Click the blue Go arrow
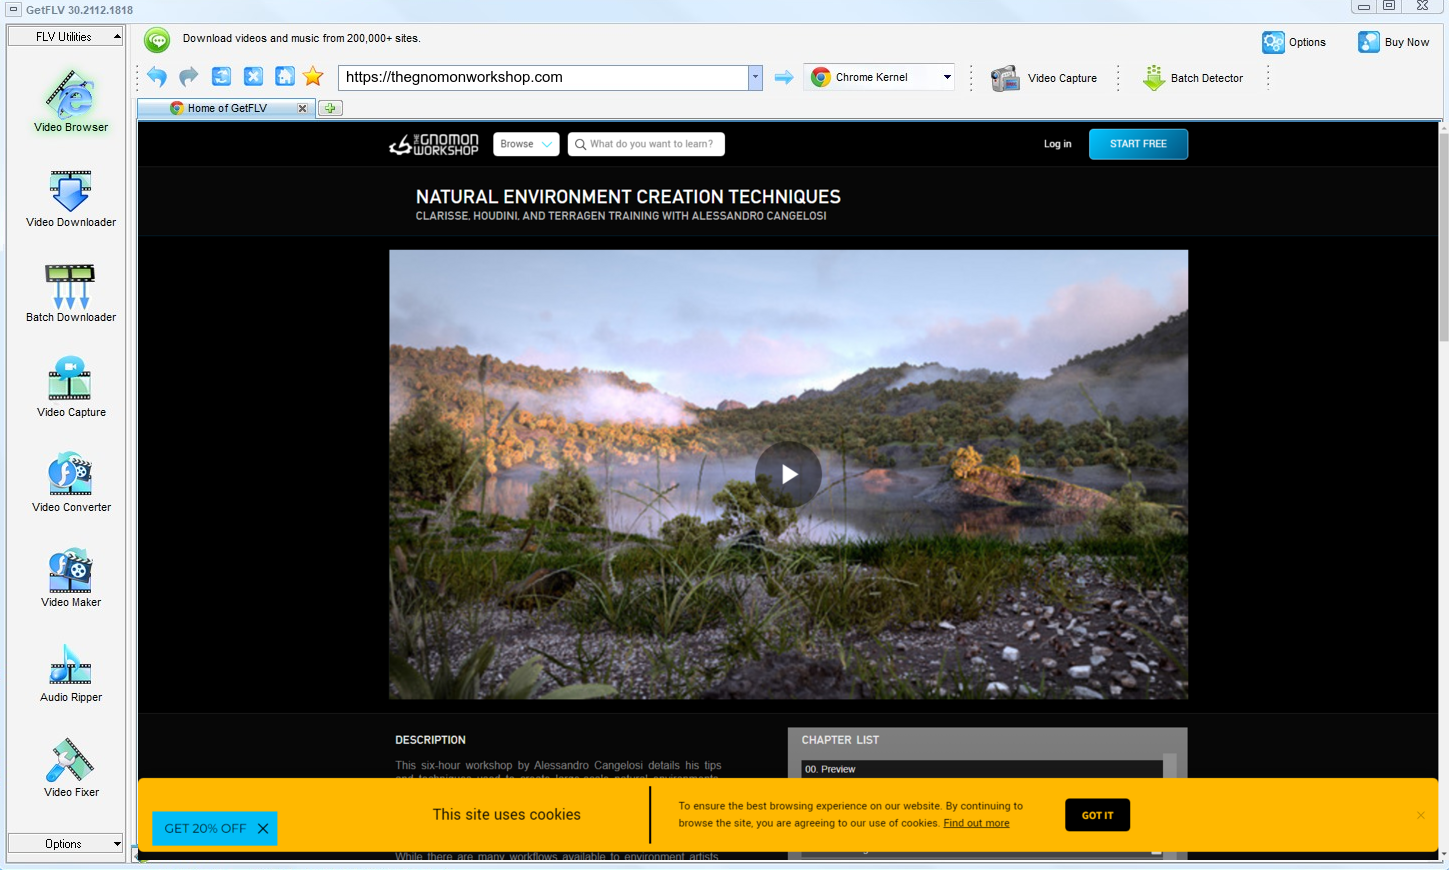The image size is (1449, 870). [784, 77]
